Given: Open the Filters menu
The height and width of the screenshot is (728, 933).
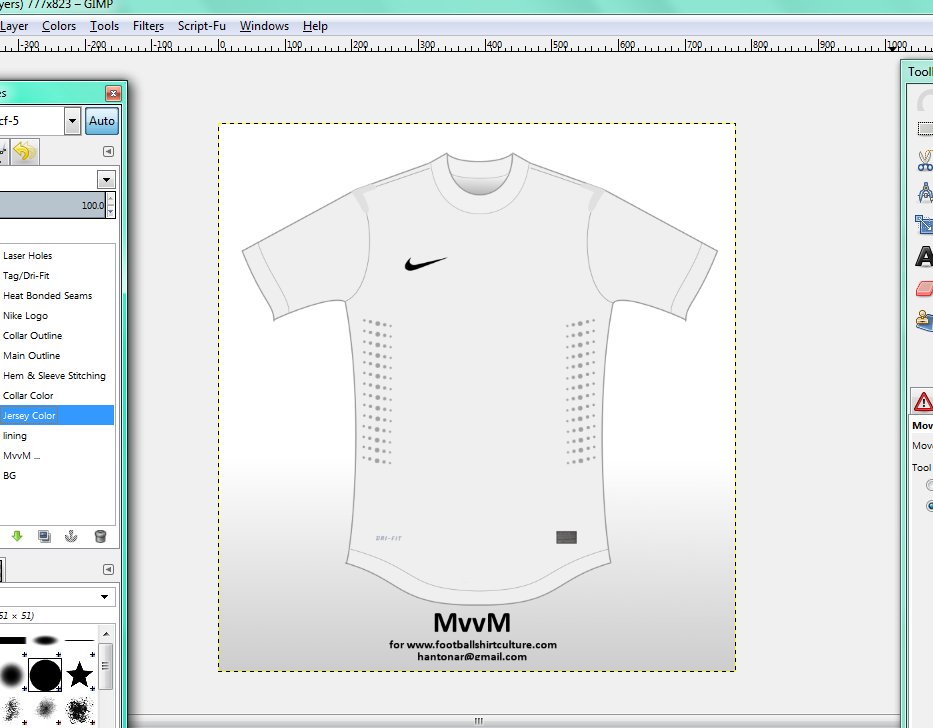Looking at the screenshot, I should click(x=148, y=26).
